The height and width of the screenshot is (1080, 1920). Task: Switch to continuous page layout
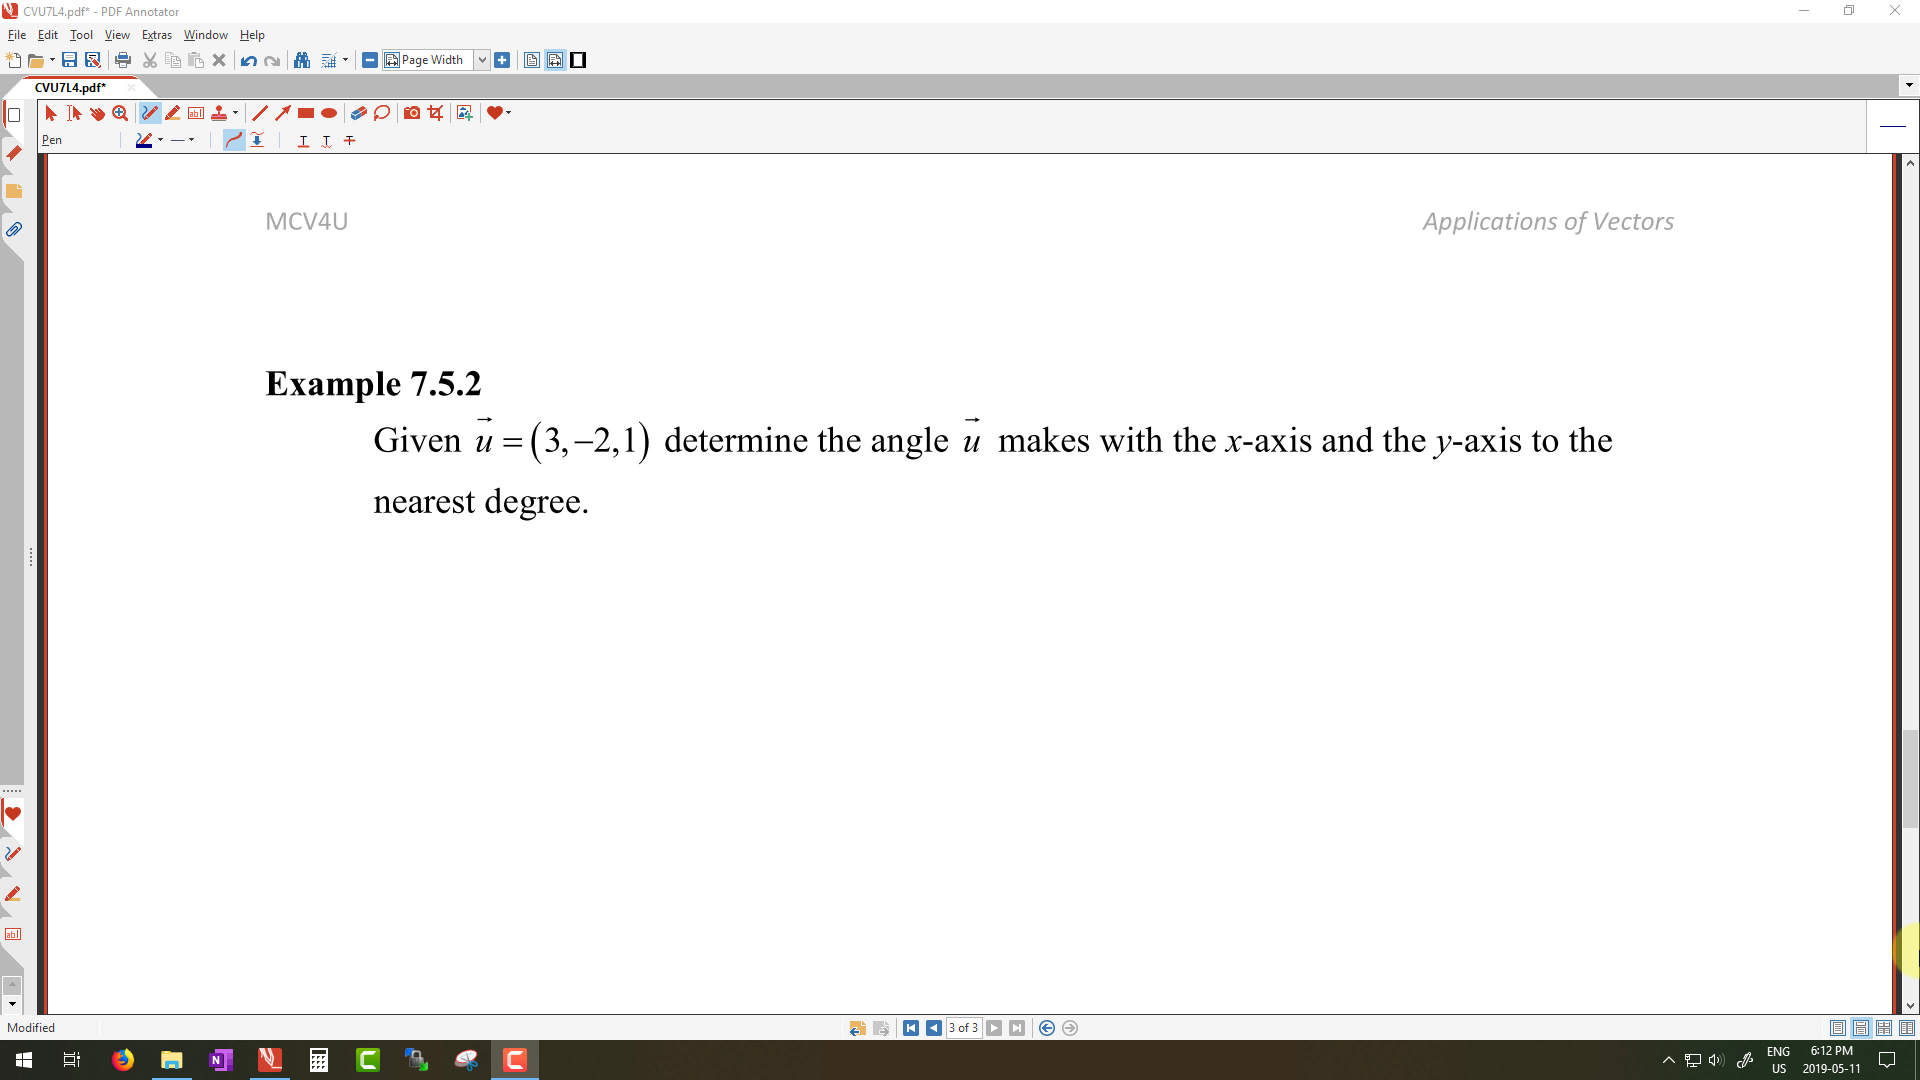click(x=1861, y=1028)
